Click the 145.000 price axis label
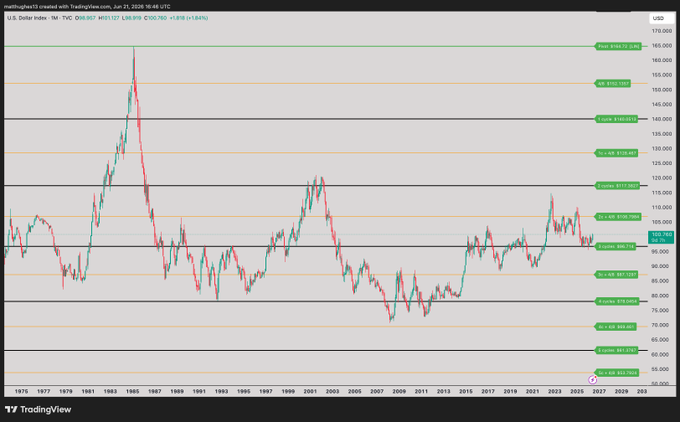This screenshot has width=680, height=422. click(662, 105)
